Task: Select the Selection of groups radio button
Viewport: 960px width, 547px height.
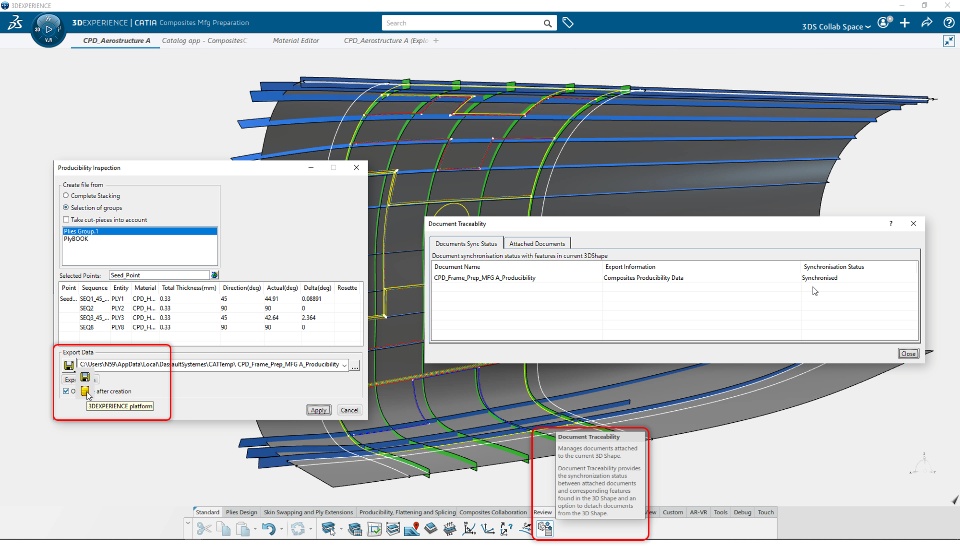Action: pos(66,207)
